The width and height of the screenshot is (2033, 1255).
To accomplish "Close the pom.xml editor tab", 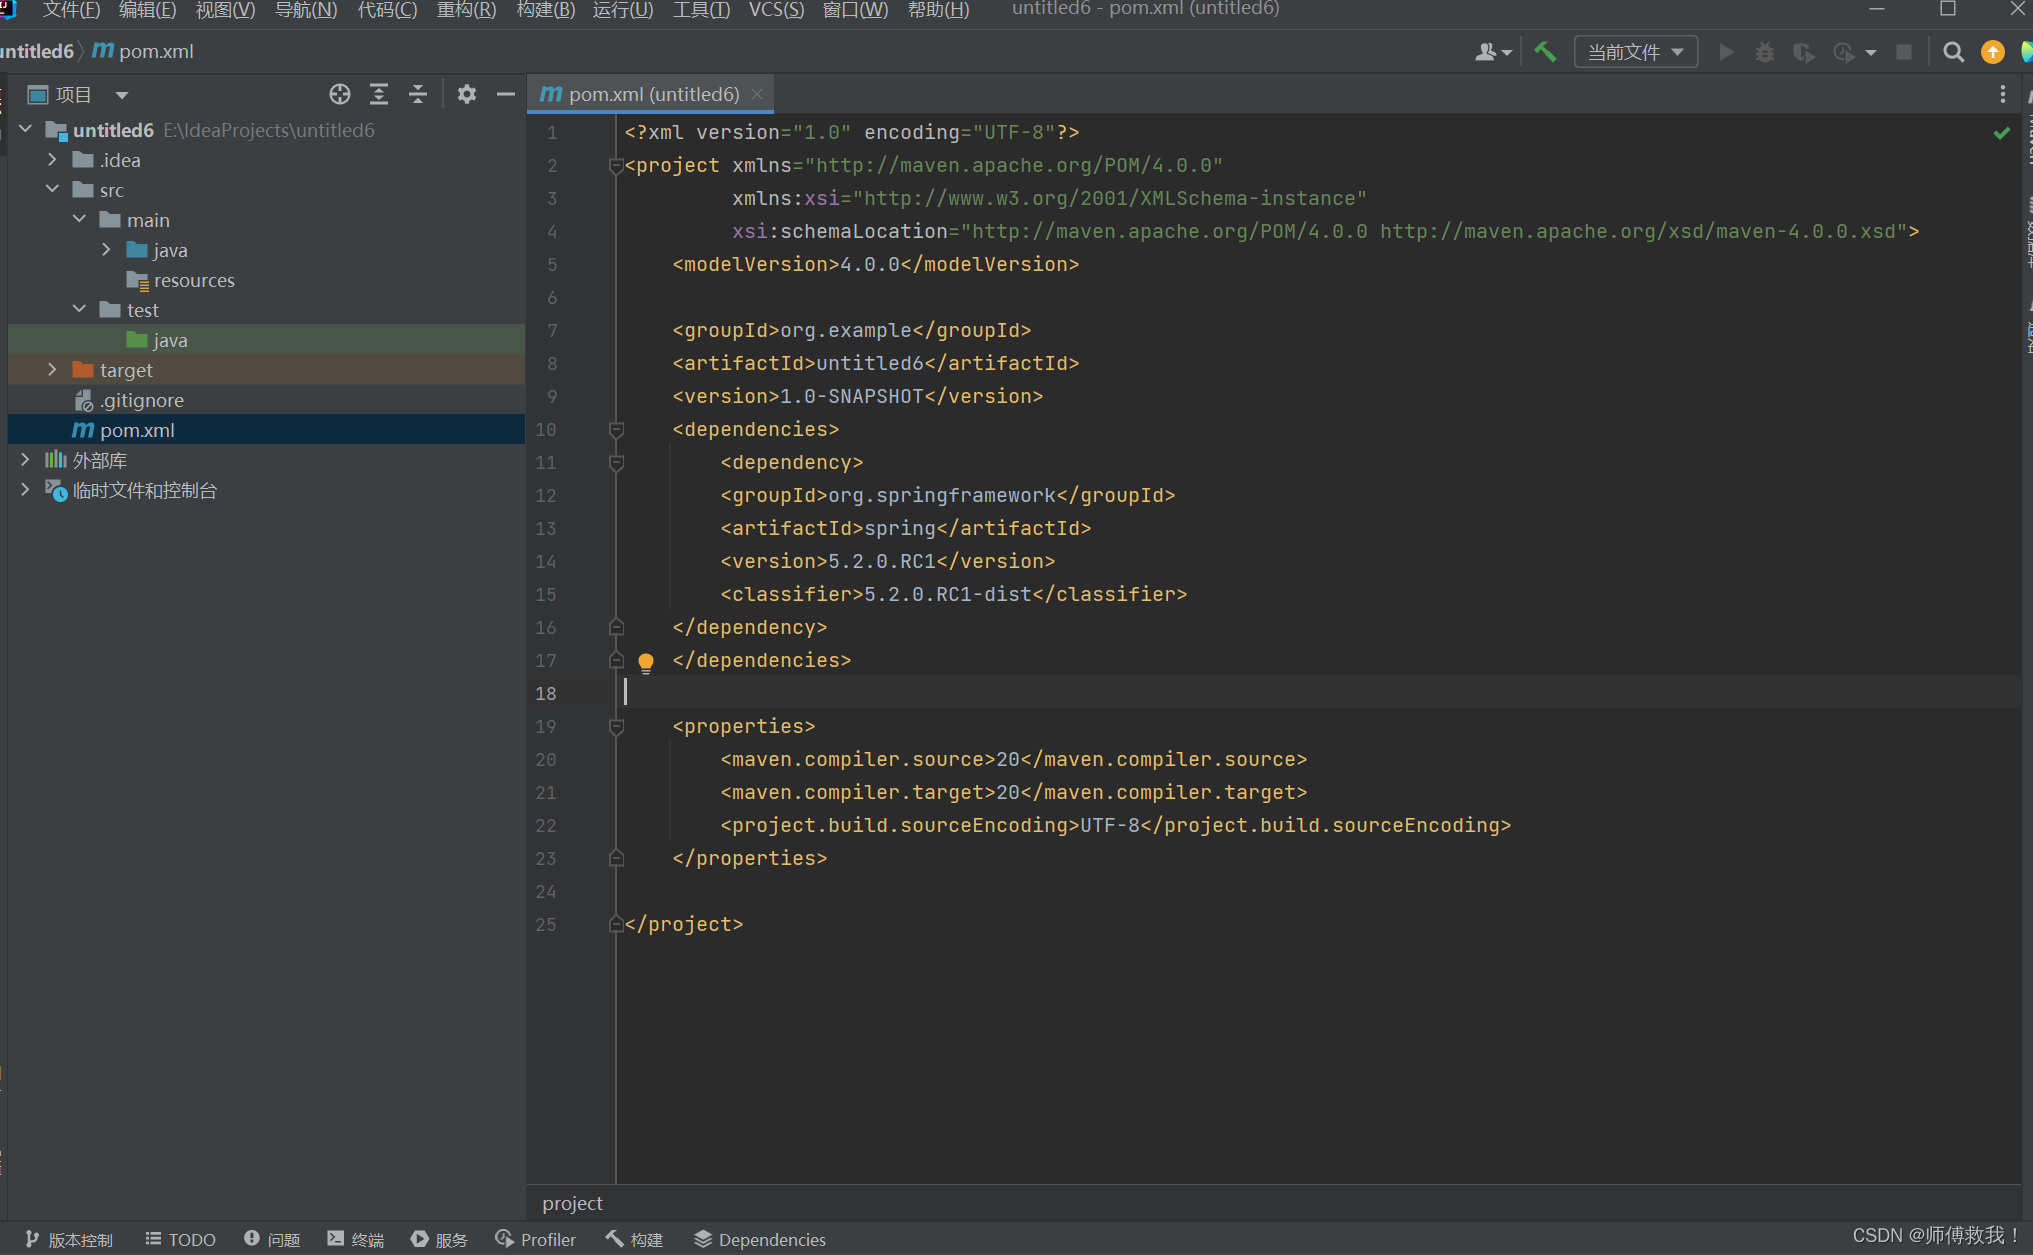I will [x=757, y=94].
